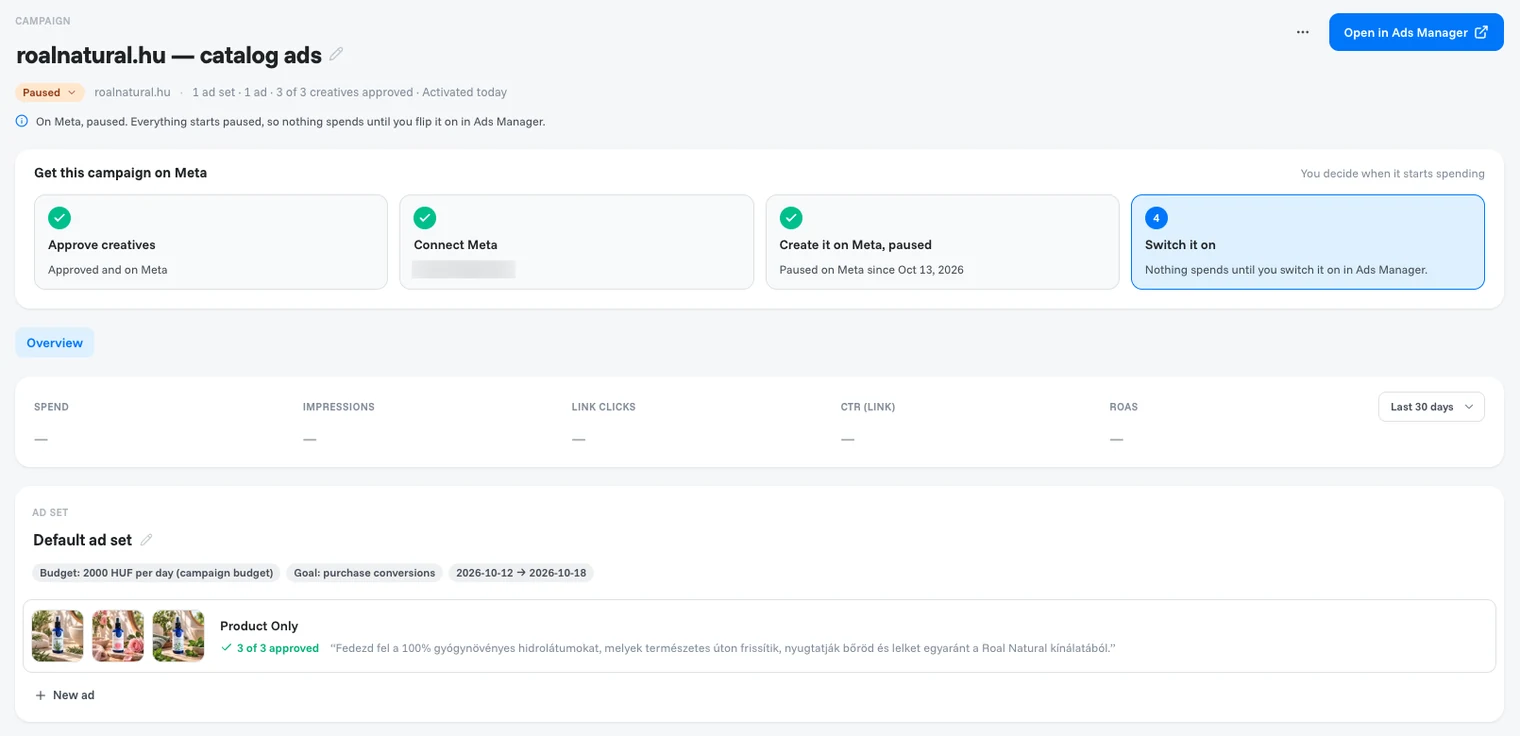Viewport: 1520px width, 736px height.
Task: Click green checkmark on Approve creatives
Action: pos(59,218)
